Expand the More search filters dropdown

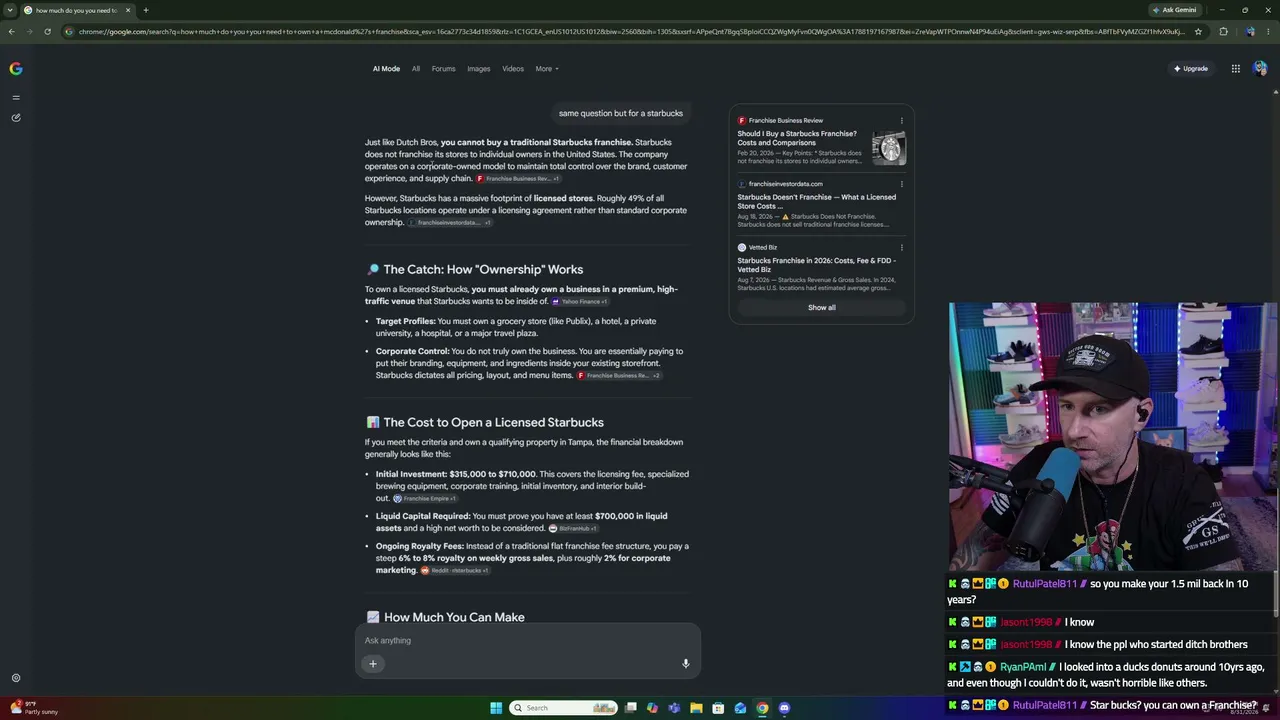click(547, 69)
